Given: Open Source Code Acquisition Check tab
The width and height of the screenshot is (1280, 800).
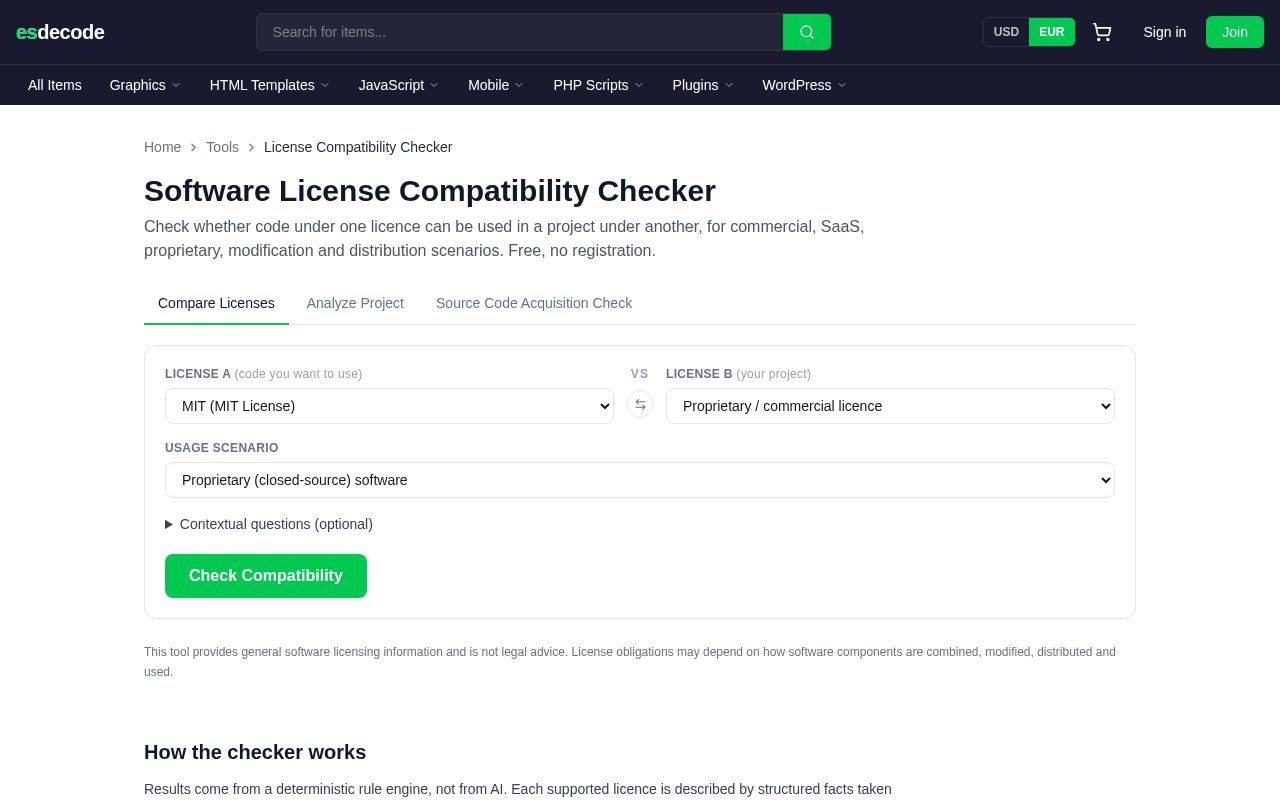Looking at the screenshot, I should [x=534, y=303].
